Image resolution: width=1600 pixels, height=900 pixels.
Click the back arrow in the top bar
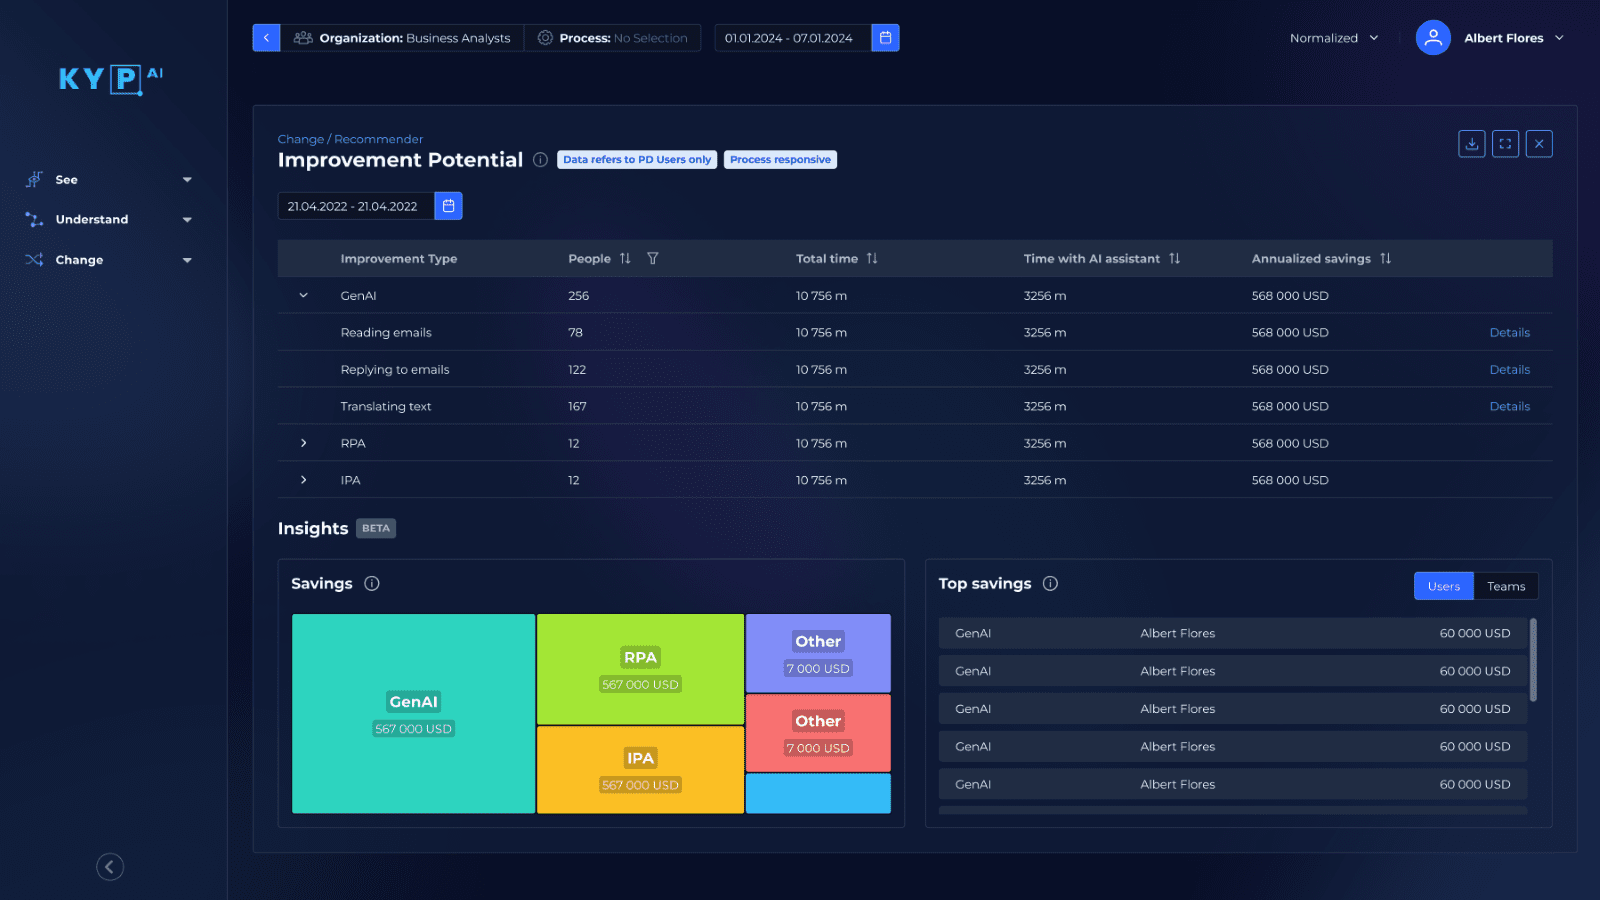pyautogui.click(x=266, y=37)
